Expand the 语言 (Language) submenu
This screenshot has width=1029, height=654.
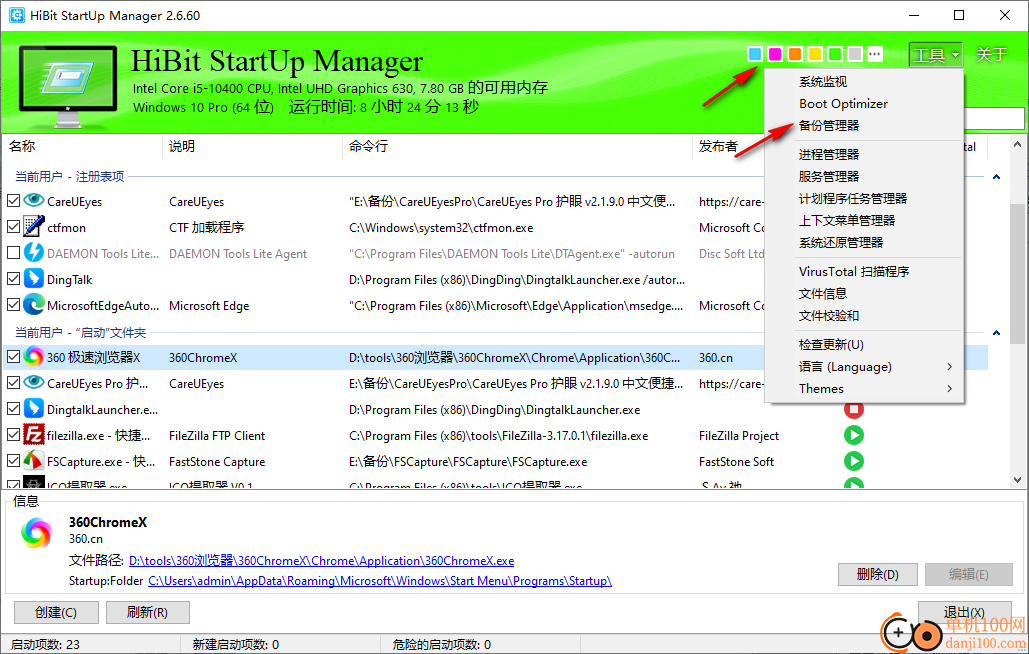[864, 367]
